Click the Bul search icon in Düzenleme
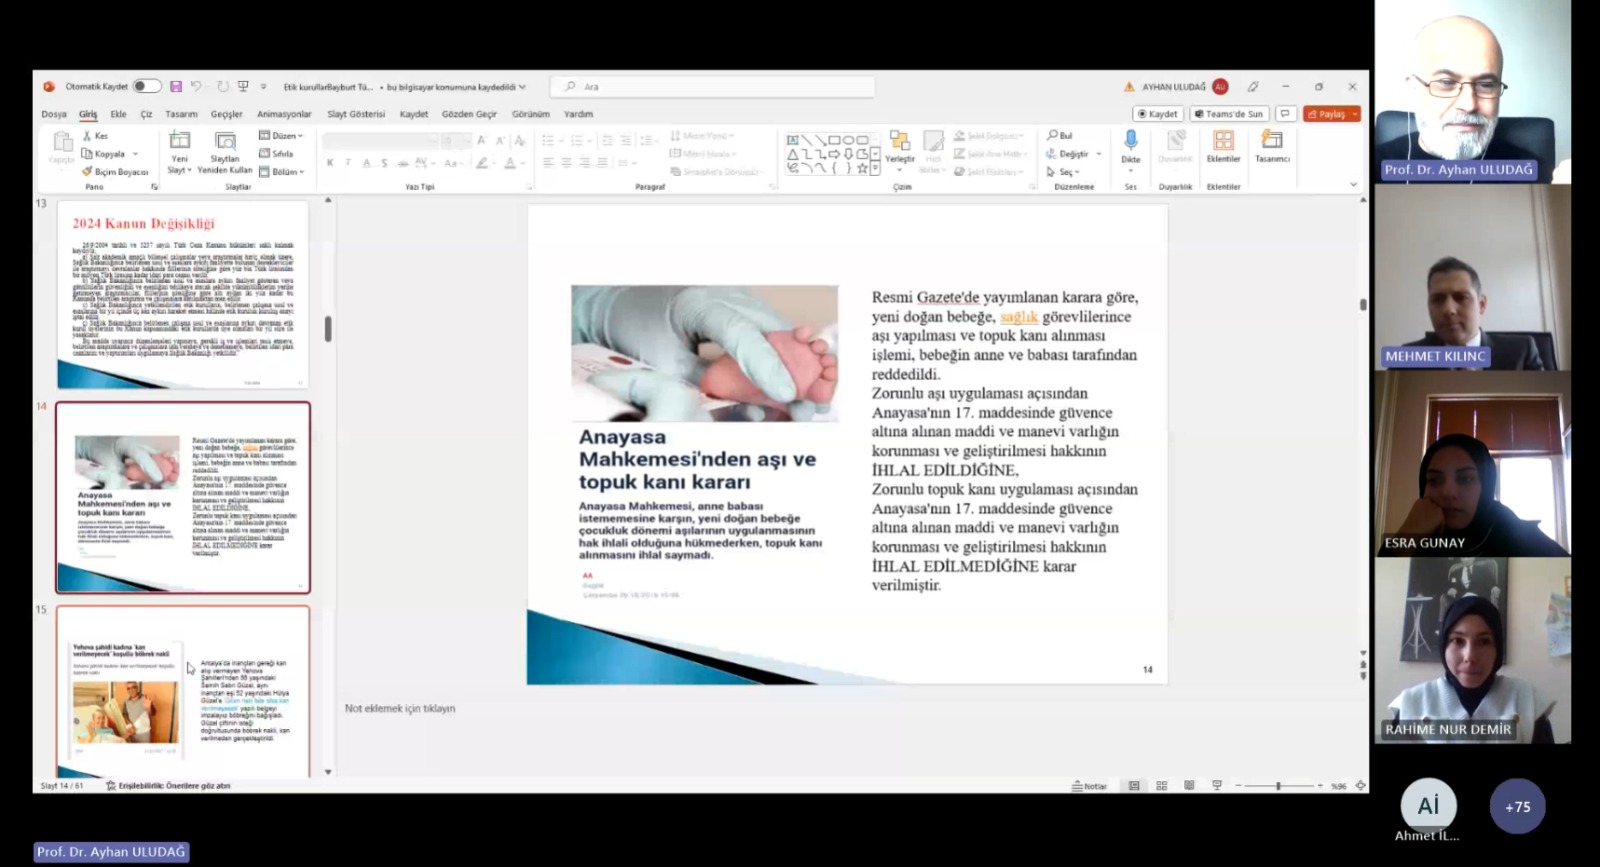Screen dimensions: 1600x867 pyautogui.click(x=1060, y=135)
